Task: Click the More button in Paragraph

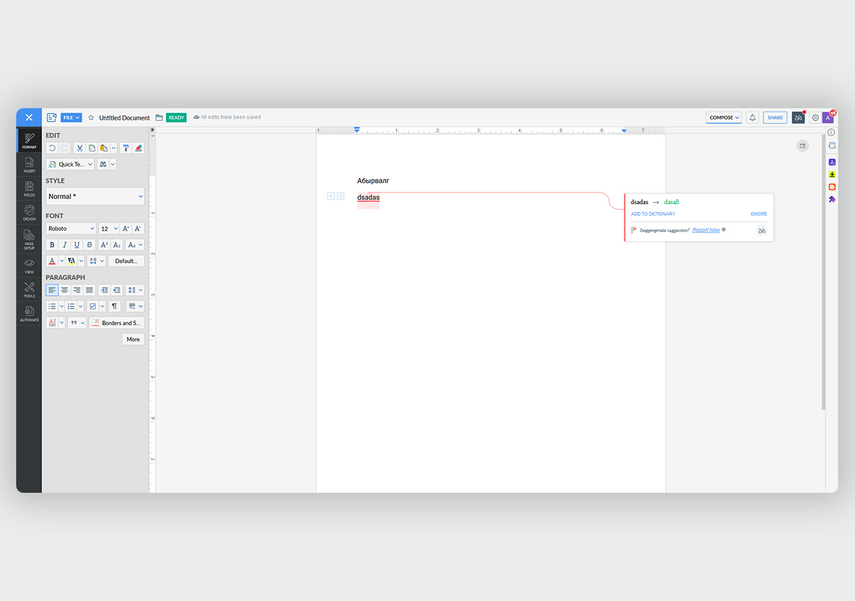Action: pyautogui.click(x=133, y=339)
